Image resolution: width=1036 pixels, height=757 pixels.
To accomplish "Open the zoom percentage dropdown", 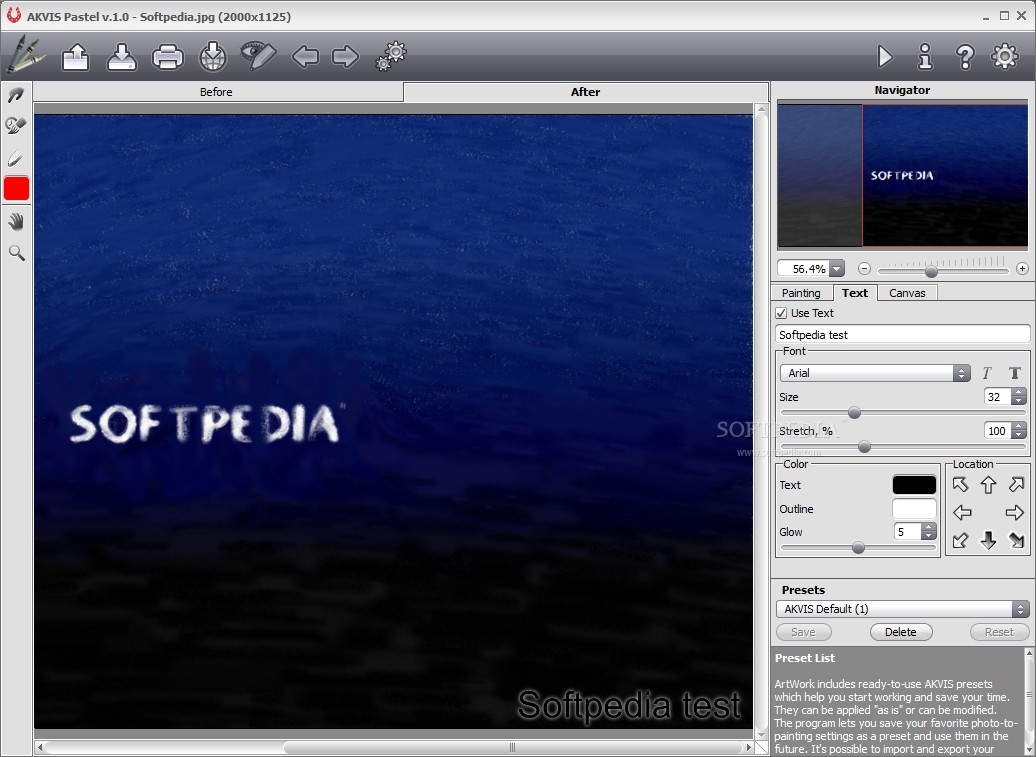I will click(837, 269).
